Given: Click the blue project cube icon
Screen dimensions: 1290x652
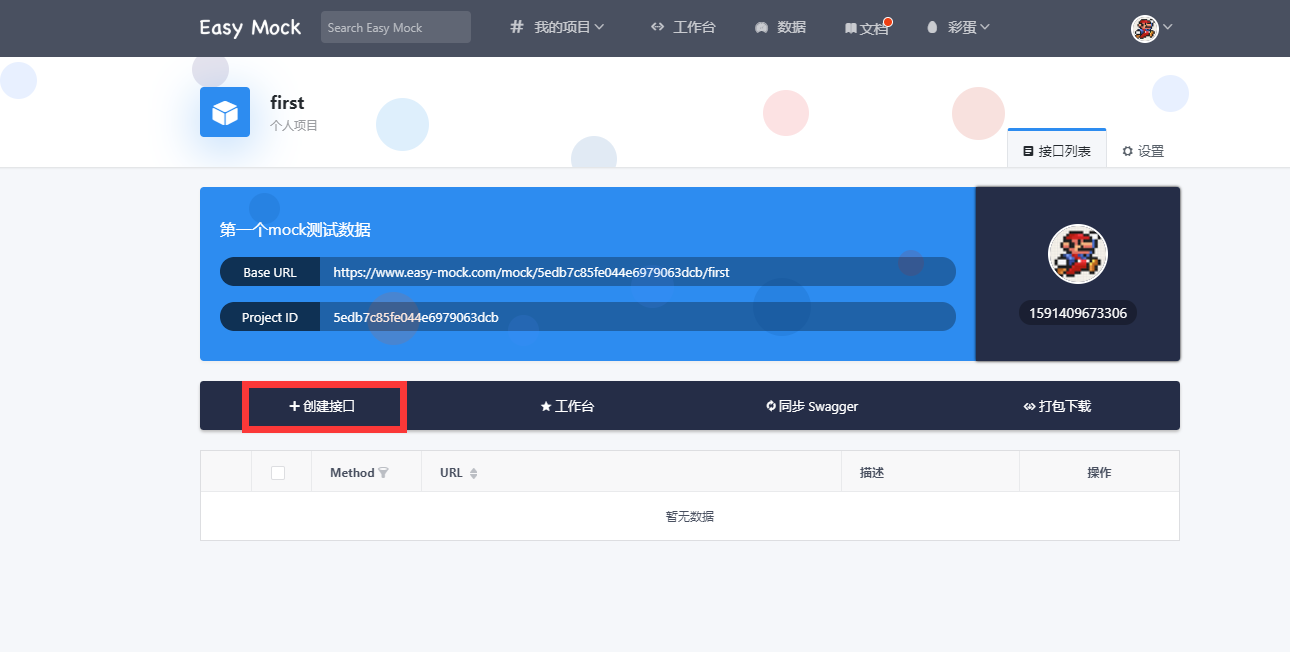Looking at the screenshot, I should tap(225, 112).
